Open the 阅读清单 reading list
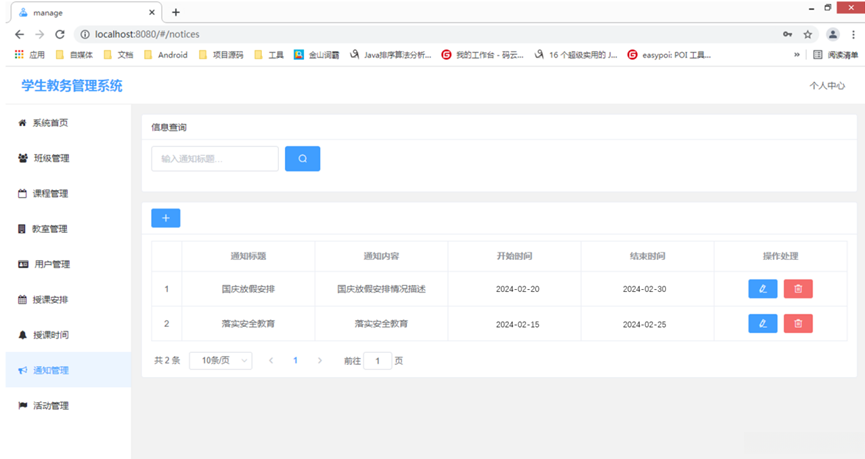The width and height of the screenshot is (865, 459). click(836, 55)
